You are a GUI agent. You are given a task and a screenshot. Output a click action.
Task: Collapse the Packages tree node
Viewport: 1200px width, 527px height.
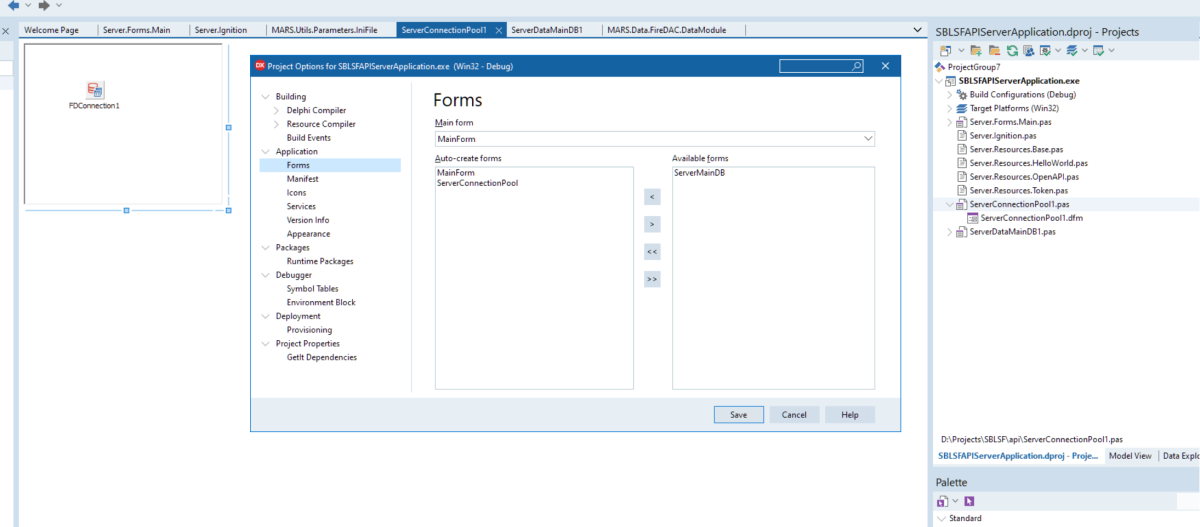tap(265, 247)
